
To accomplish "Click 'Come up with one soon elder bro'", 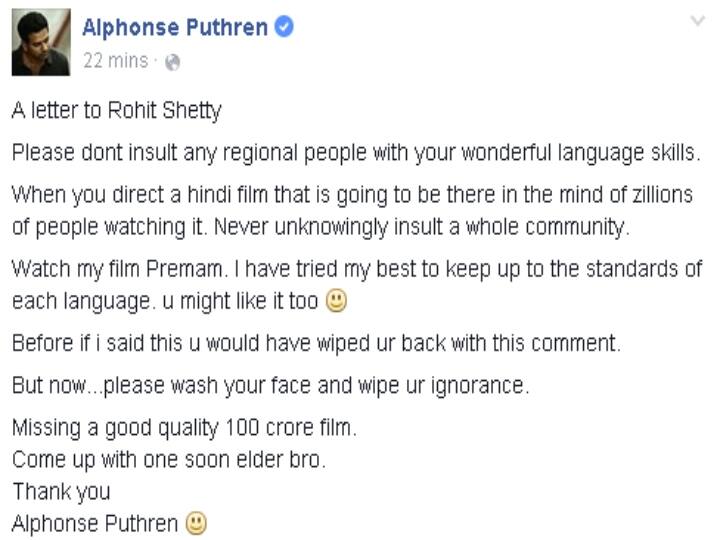I will [x=169, y=460].
